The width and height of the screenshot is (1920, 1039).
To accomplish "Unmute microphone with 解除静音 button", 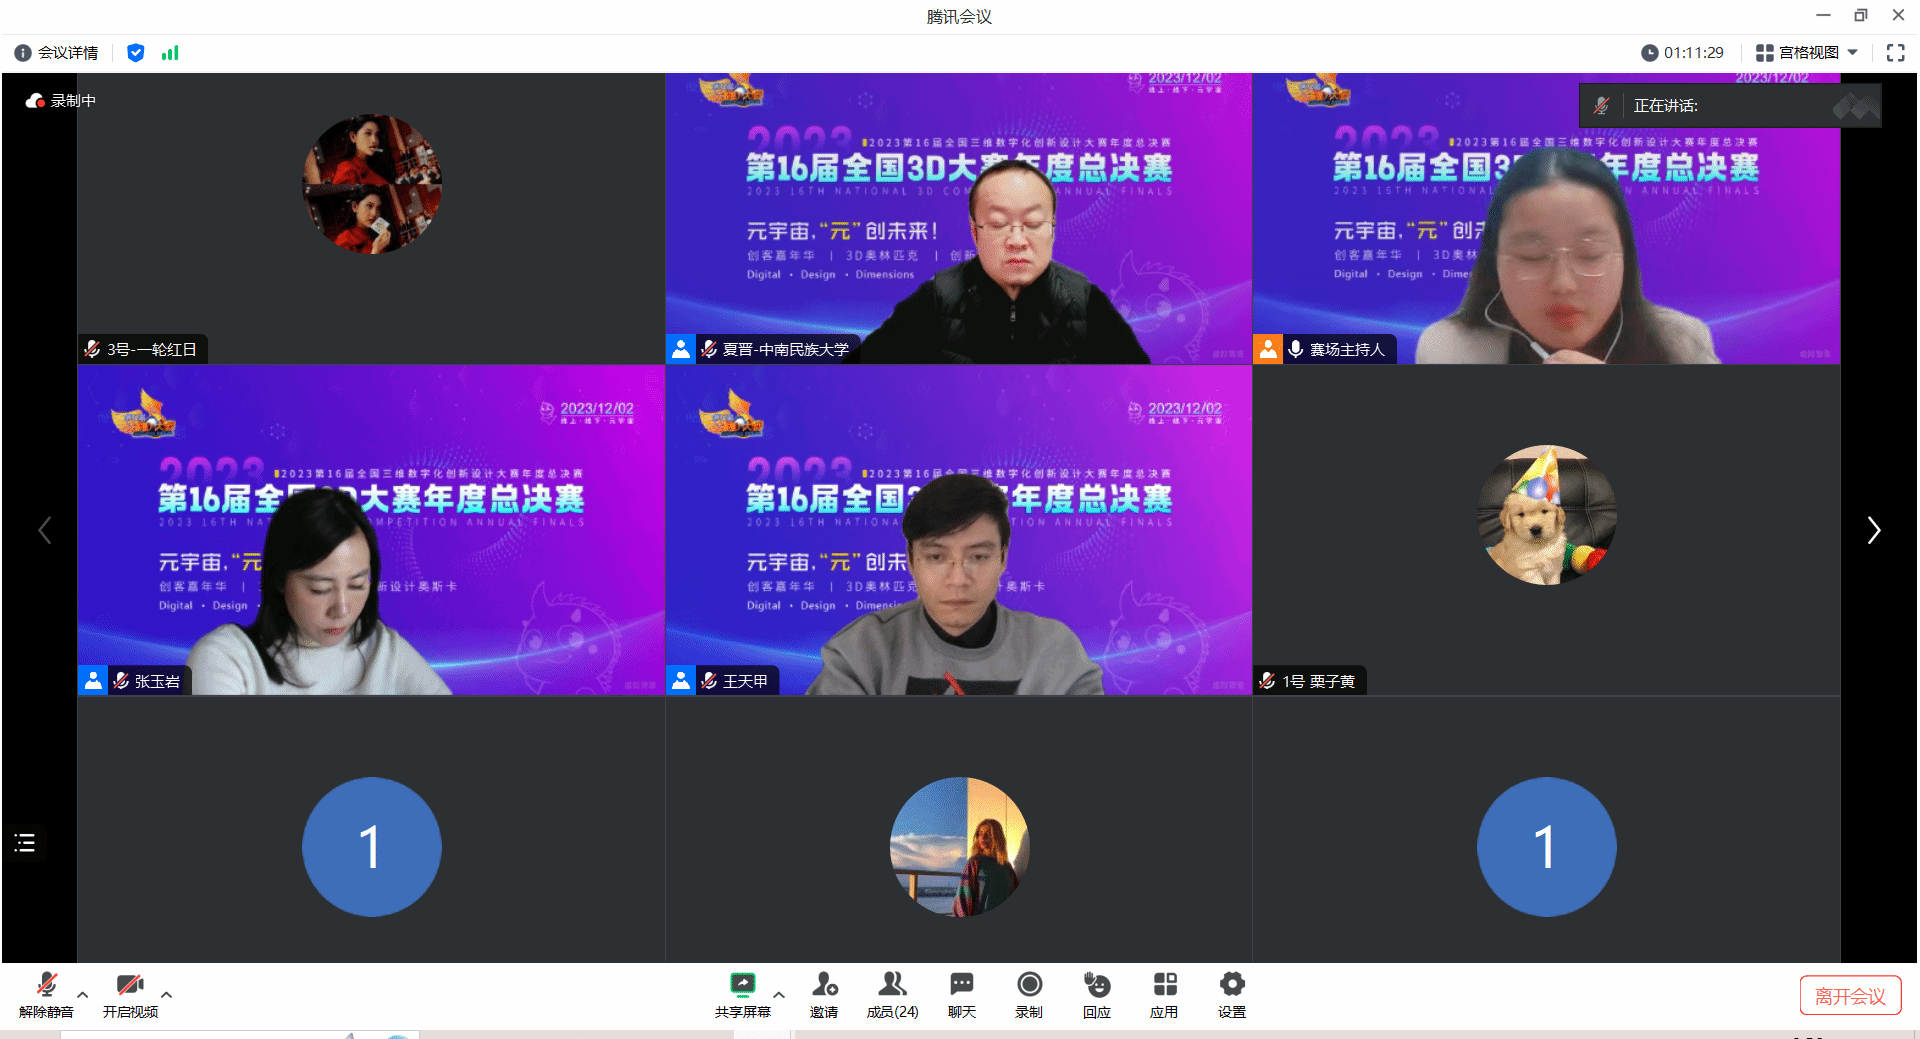I will point(46,994).
